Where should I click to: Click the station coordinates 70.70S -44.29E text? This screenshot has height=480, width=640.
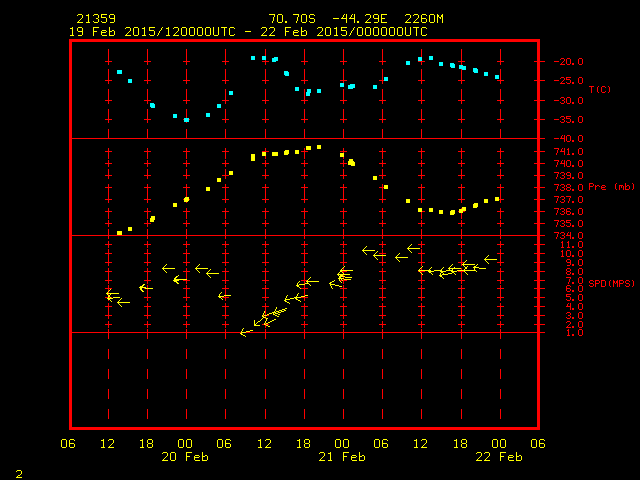click(328, 19)
